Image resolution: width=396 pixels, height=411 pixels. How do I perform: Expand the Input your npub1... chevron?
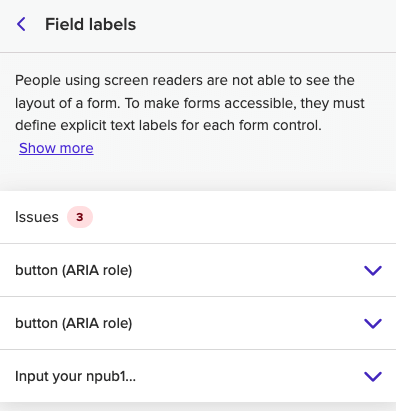(373, 376)
